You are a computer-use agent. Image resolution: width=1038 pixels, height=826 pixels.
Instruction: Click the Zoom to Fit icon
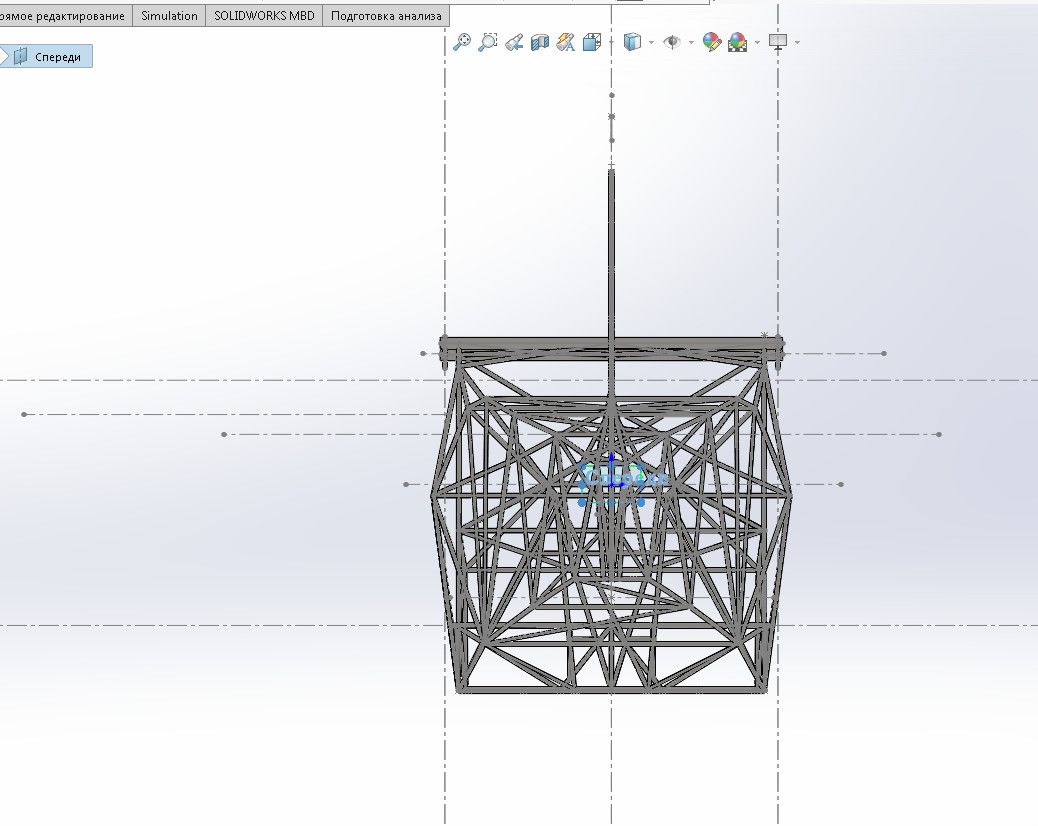(462, 42)
